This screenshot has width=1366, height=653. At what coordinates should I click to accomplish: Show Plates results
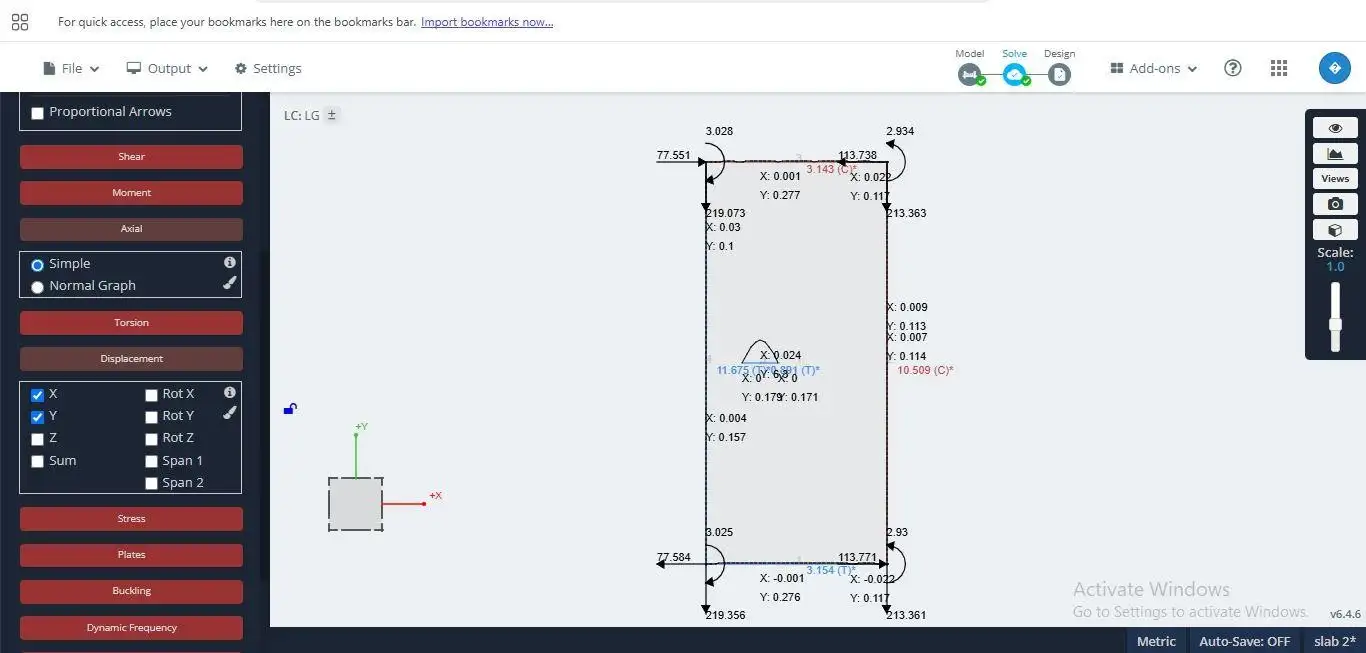[x=131, y=555]
